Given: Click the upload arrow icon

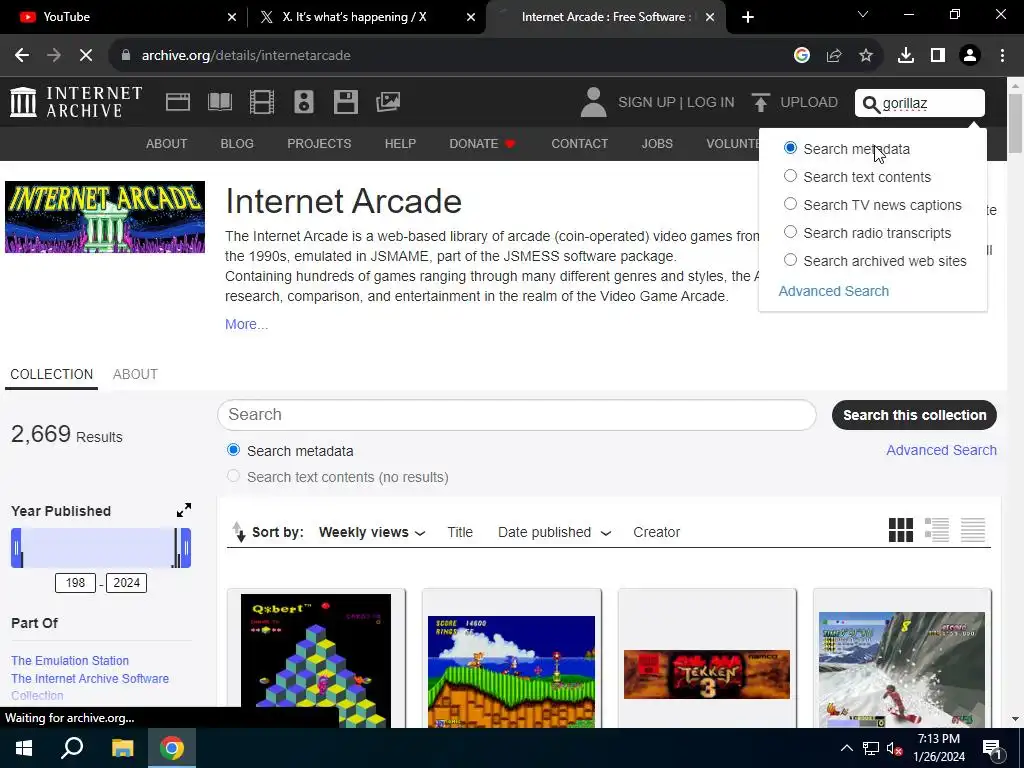Looking at the screenshot, I should tap(760, 103).
